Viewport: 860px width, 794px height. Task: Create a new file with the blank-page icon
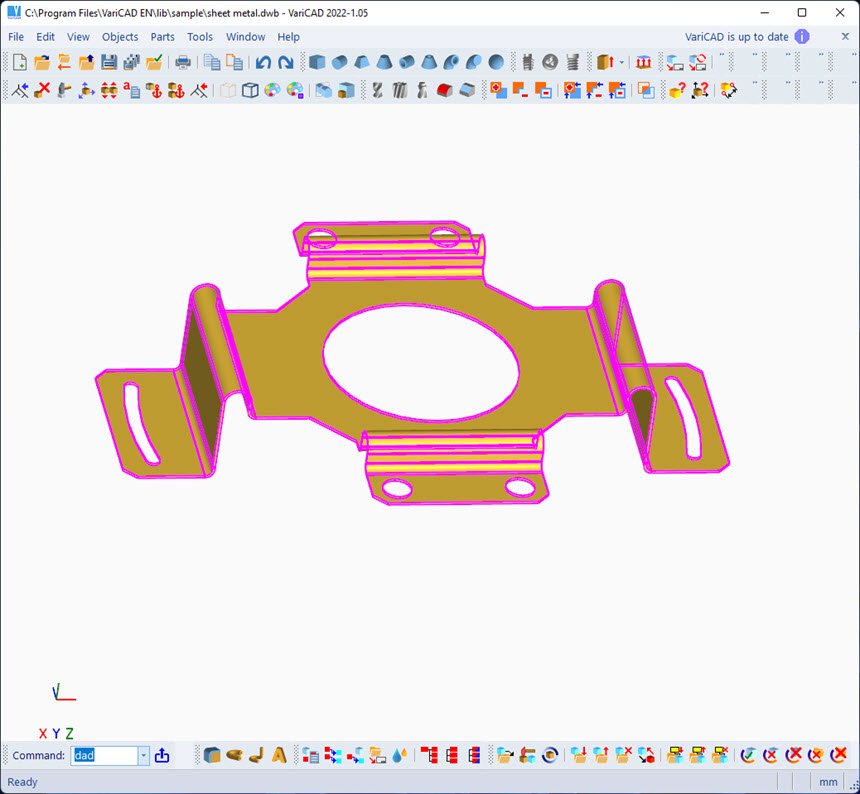tap(20, 62)
